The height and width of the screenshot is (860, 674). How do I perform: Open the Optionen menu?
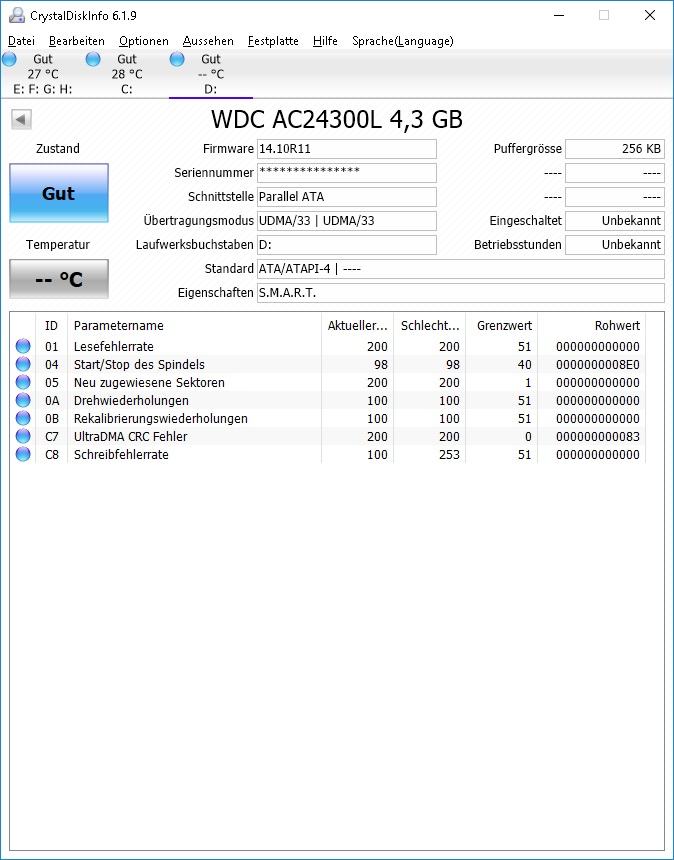click(x=144, y=41)
